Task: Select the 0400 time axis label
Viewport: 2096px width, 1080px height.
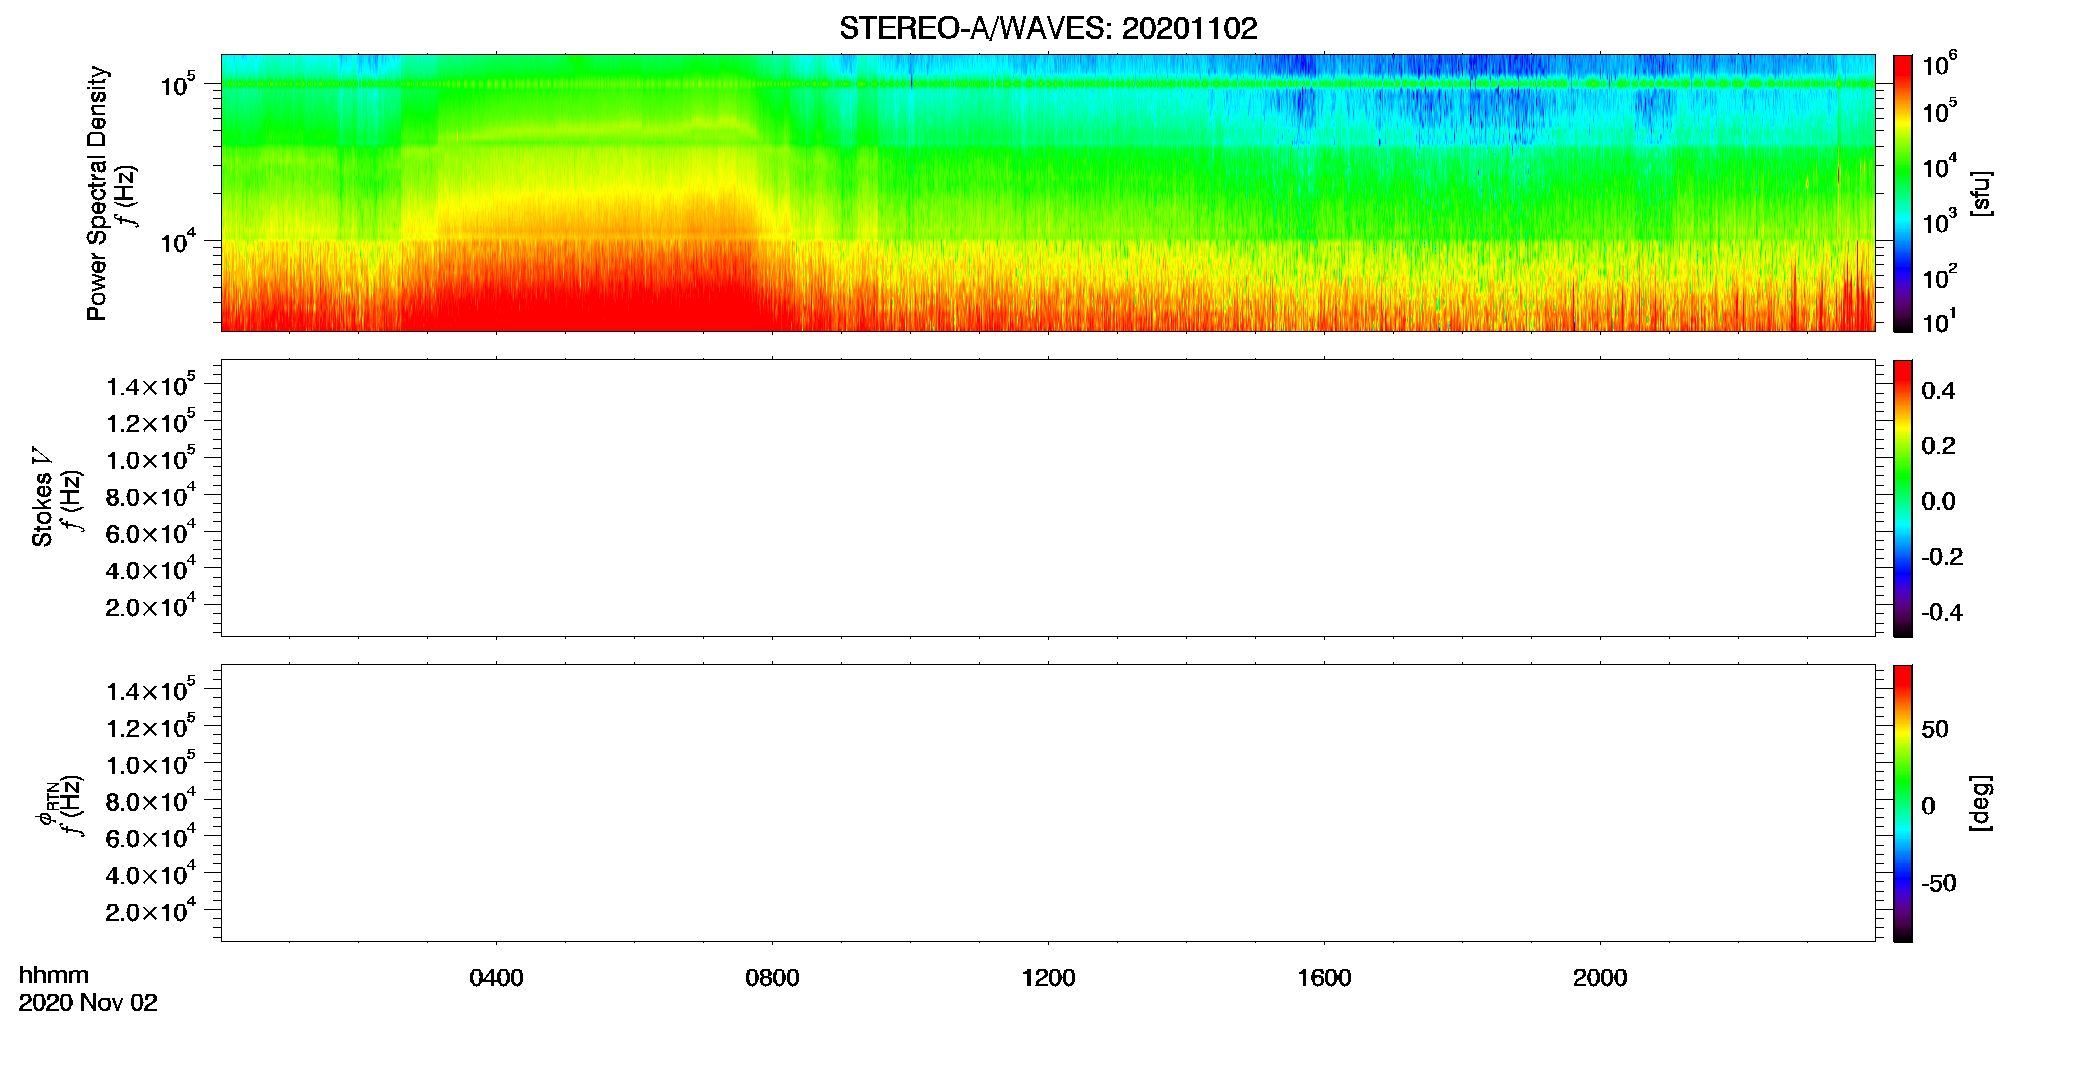Action: (496, 978)
